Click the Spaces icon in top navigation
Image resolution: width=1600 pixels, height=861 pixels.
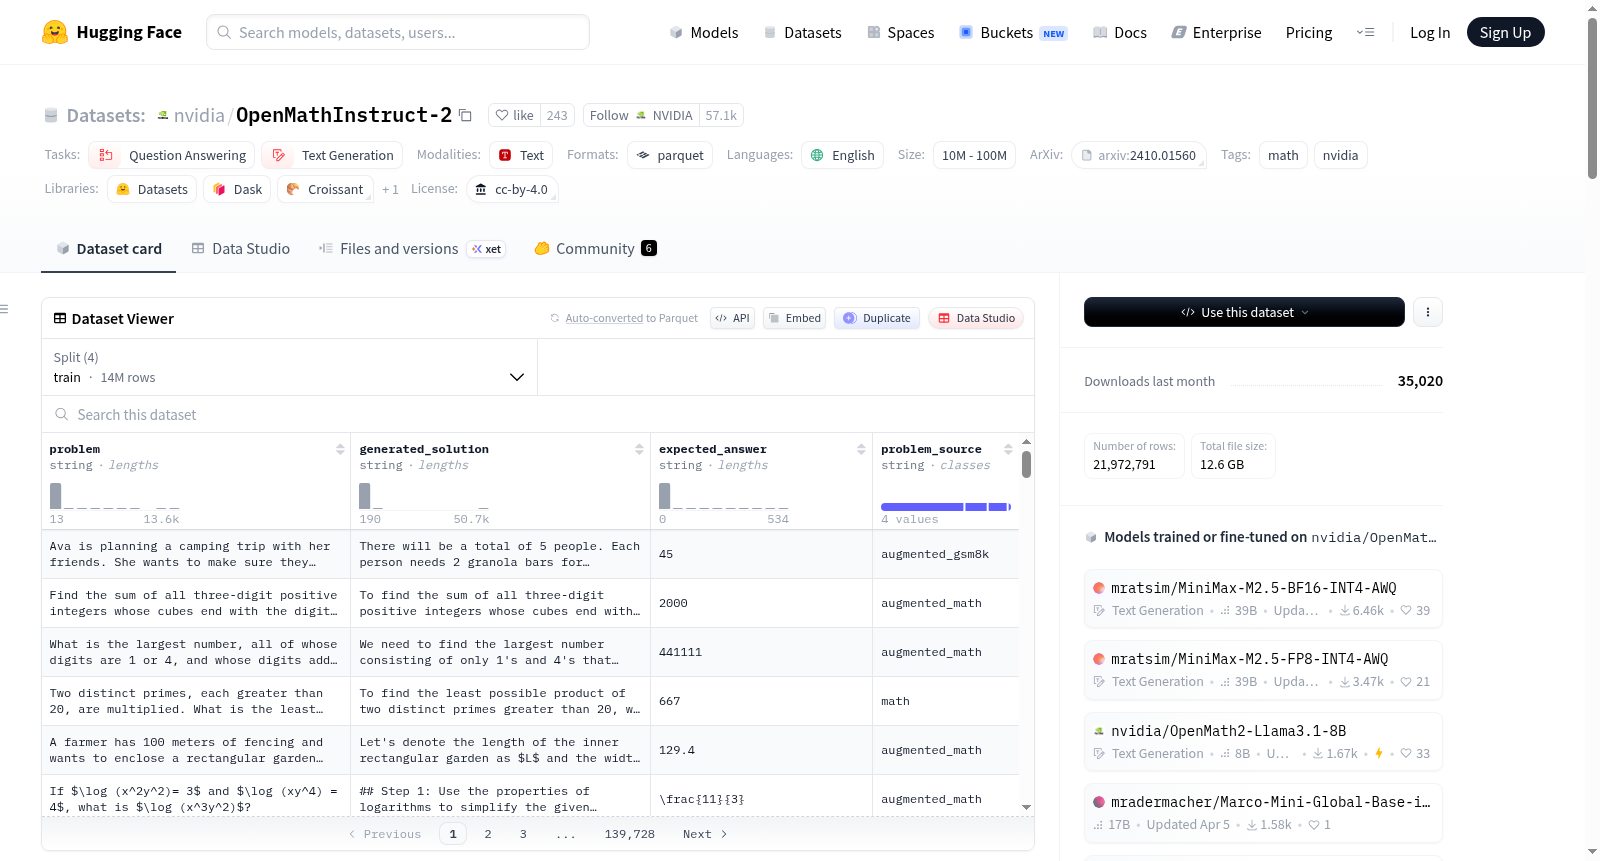coord(874,32)
